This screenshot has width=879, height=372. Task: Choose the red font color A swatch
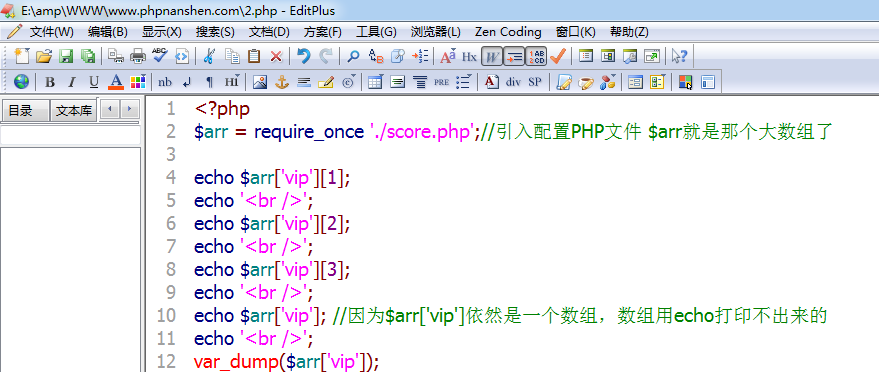pos(116,82)
